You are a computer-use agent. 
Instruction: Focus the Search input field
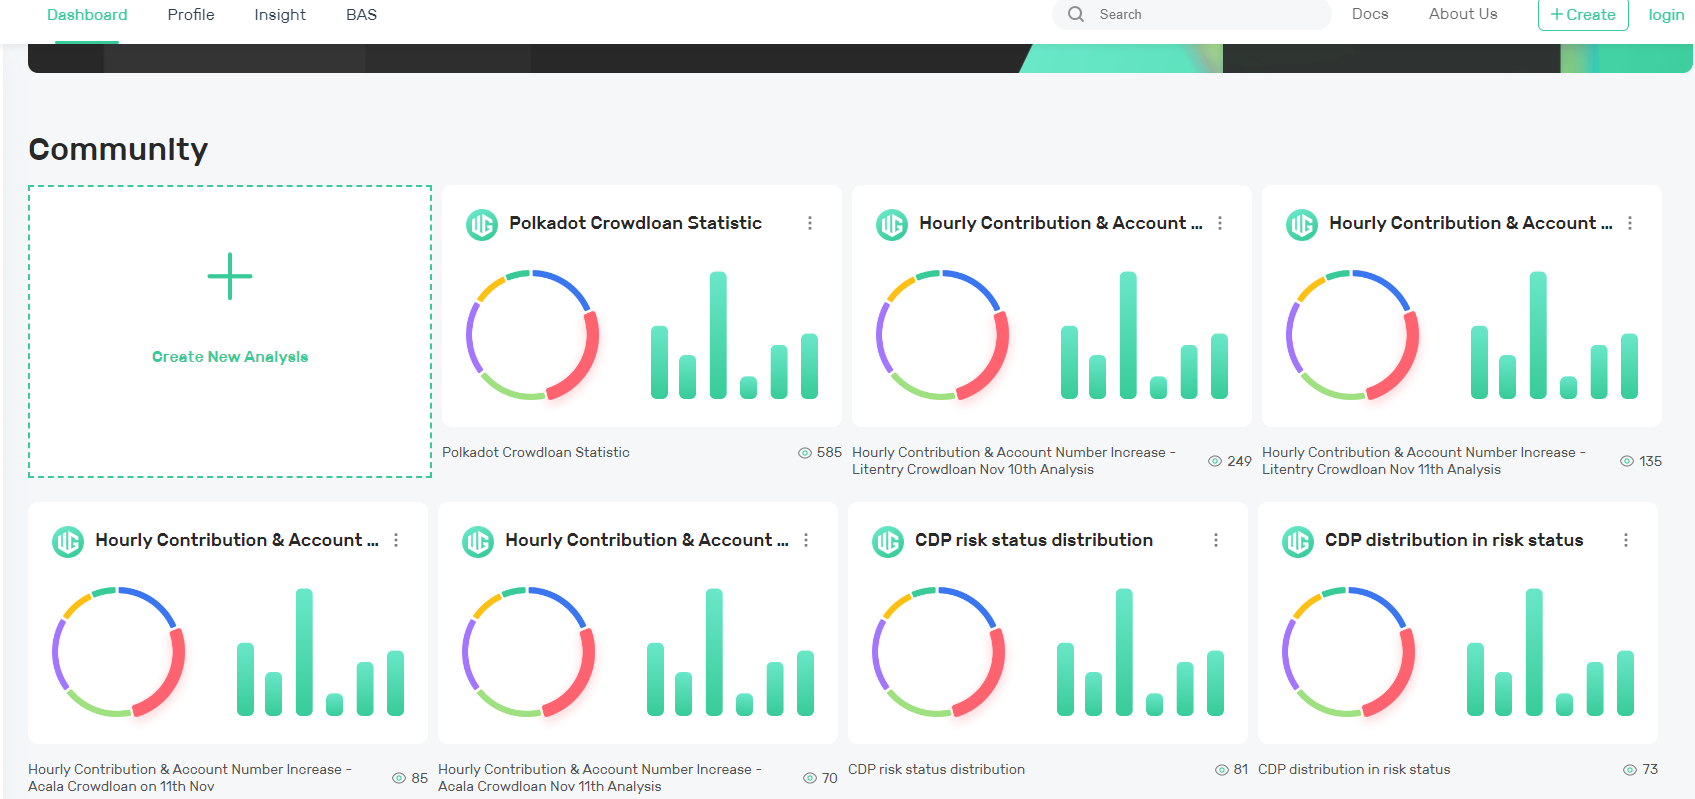coord(1192,14)
